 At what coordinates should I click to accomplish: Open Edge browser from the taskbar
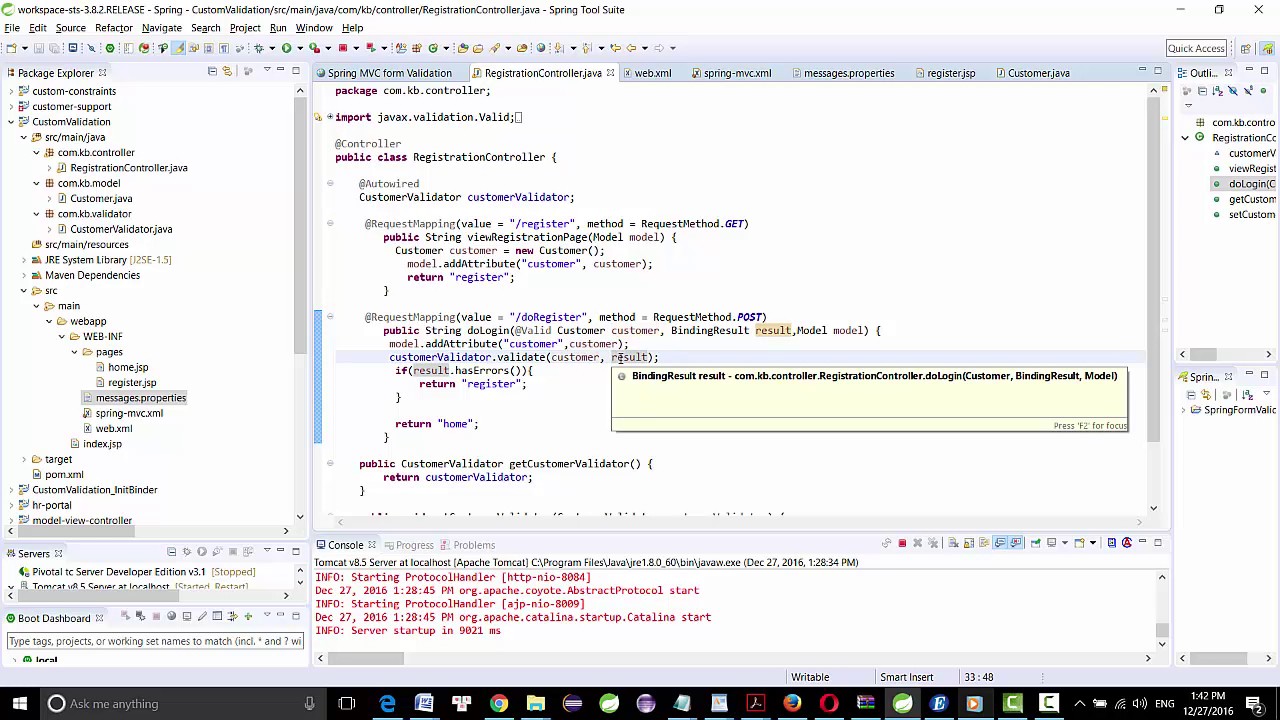(387, 704)
